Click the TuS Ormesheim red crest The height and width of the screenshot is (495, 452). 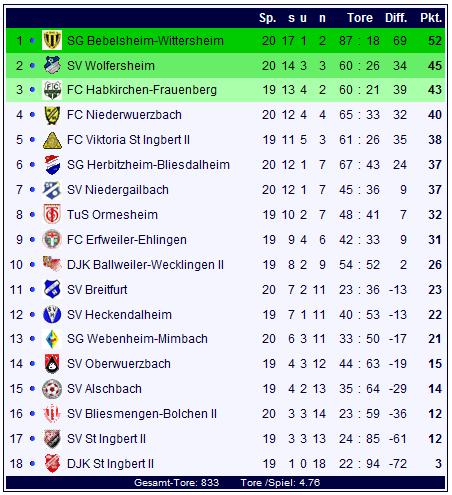pos(52,215)
